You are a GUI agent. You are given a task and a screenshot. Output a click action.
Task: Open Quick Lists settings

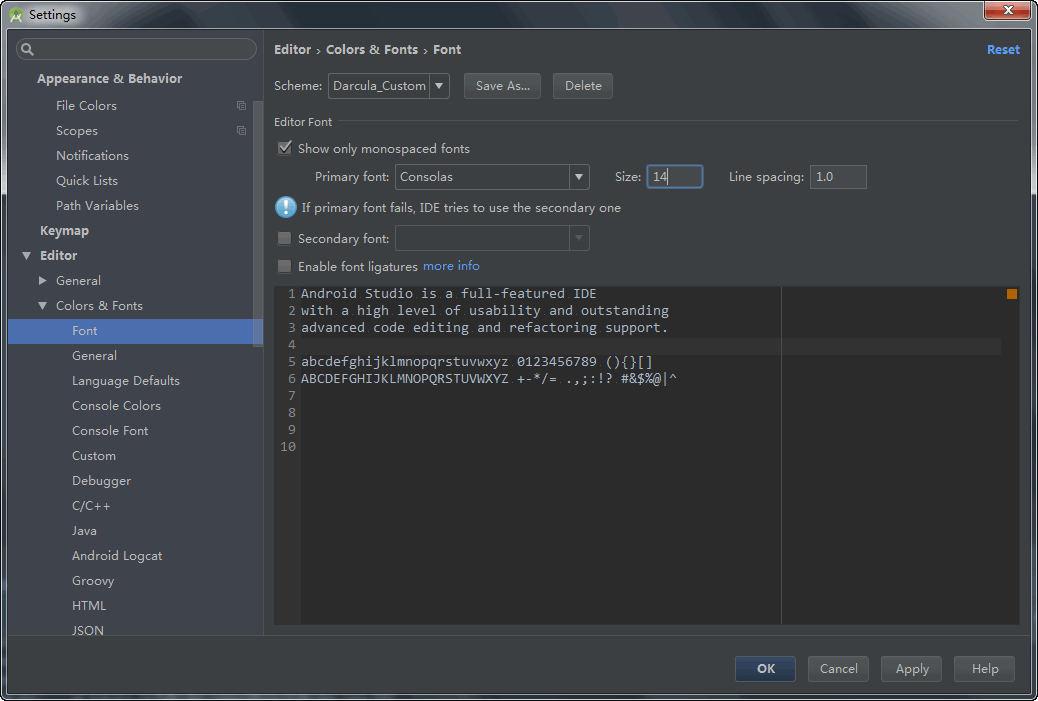pos(87,181)
